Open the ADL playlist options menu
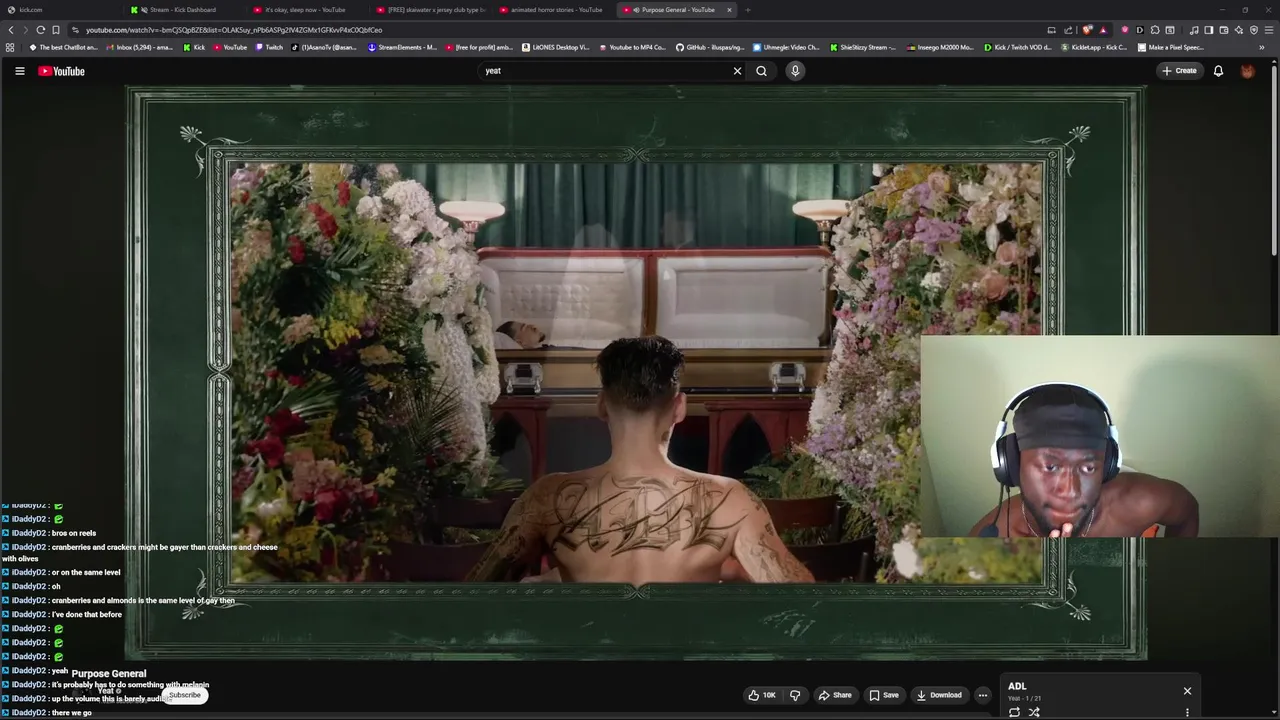Screen dimensions: 1280x720 (x=1187, y=712)
